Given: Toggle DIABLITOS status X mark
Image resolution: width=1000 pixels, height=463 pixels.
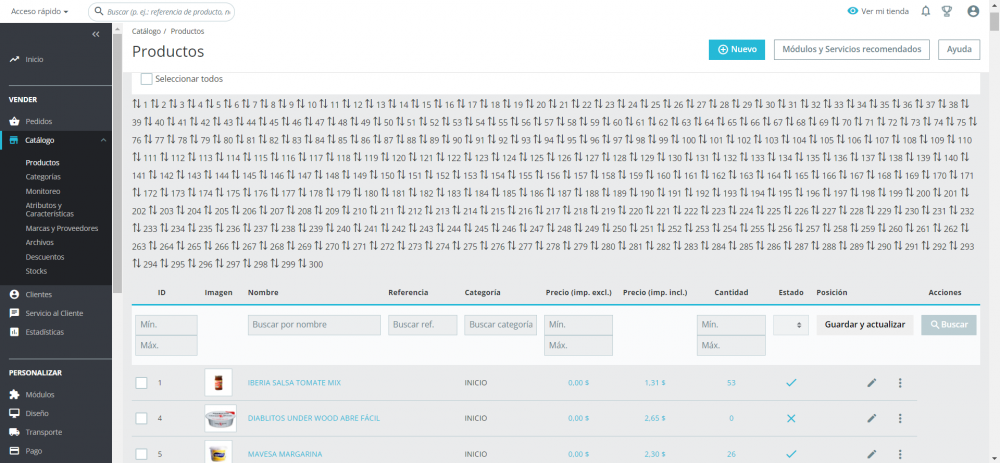Looking at the screenshot, I should 791,418.
